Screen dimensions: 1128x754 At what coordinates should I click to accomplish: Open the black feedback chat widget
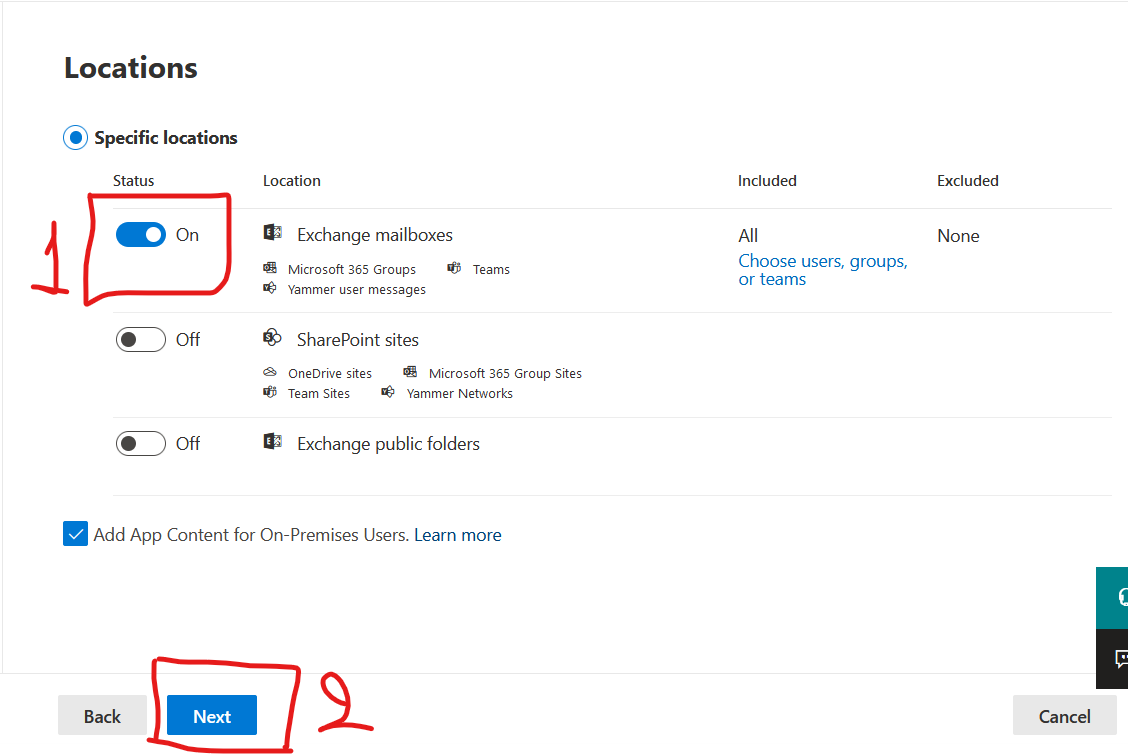click(1112, 659)
